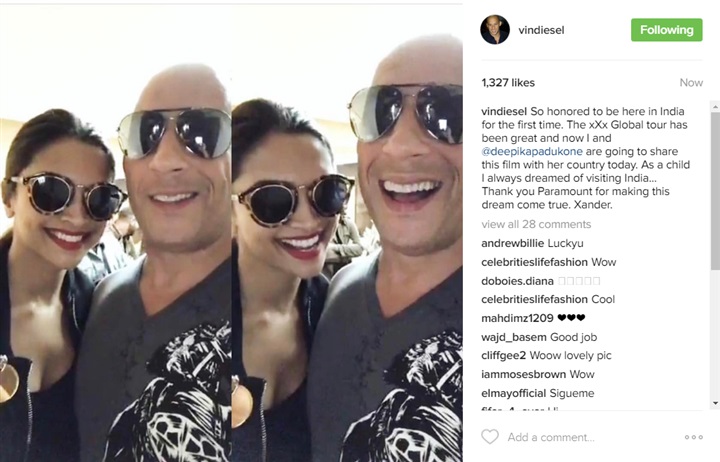This screenshot has width=720, height=462.
Task: Open iammosesbrown commenter profile
Action: click(x=523, y=375)
